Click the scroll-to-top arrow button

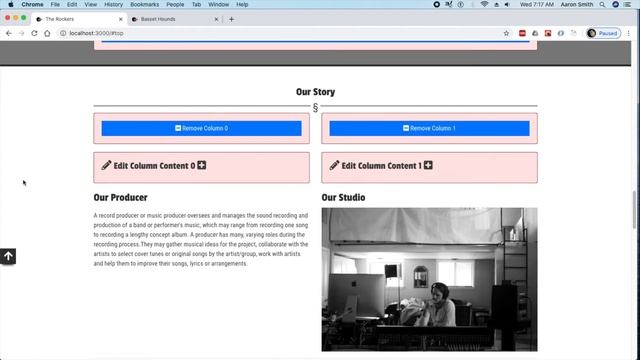point(8,256)
